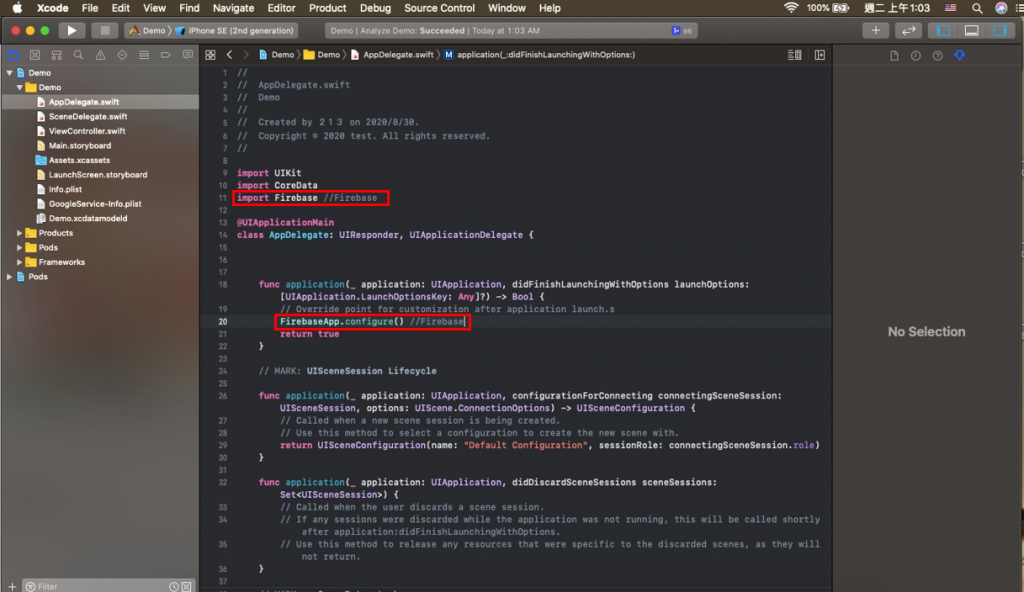This screenshot has height=592, width=1024.
Task: Collapse the Demo project root
Action: click(9, 73)
